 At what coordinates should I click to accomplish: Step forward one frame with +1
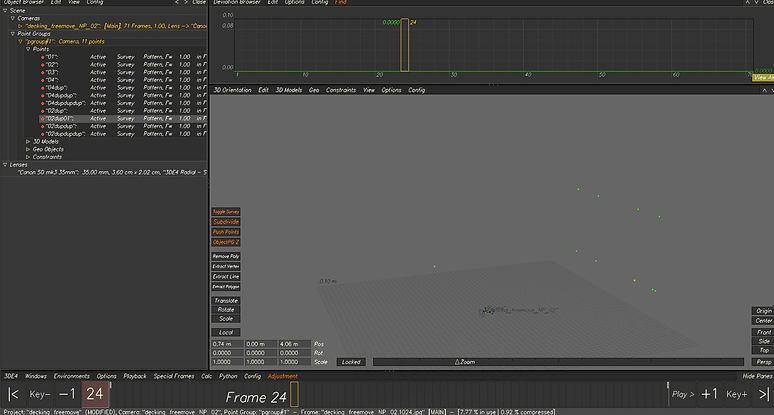[709, 394]
